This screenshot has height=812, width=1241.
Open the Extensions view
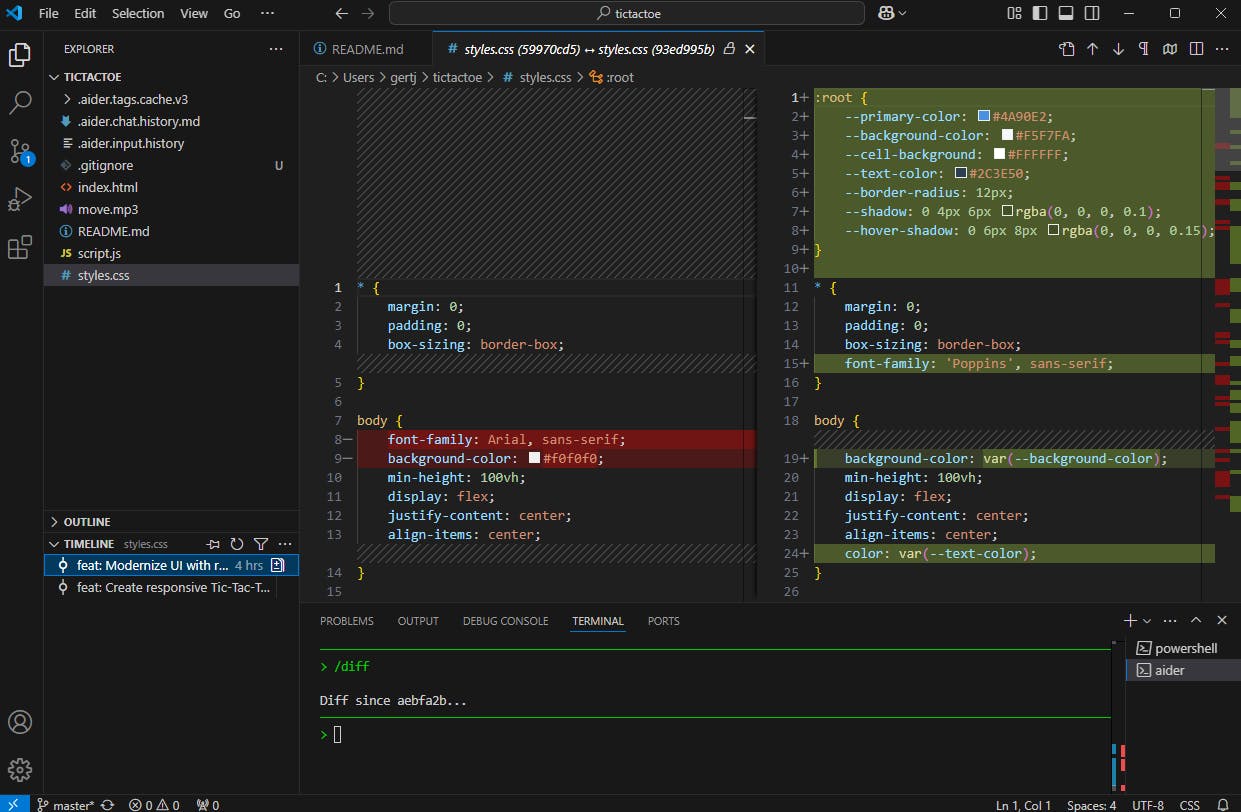(20, 248)
